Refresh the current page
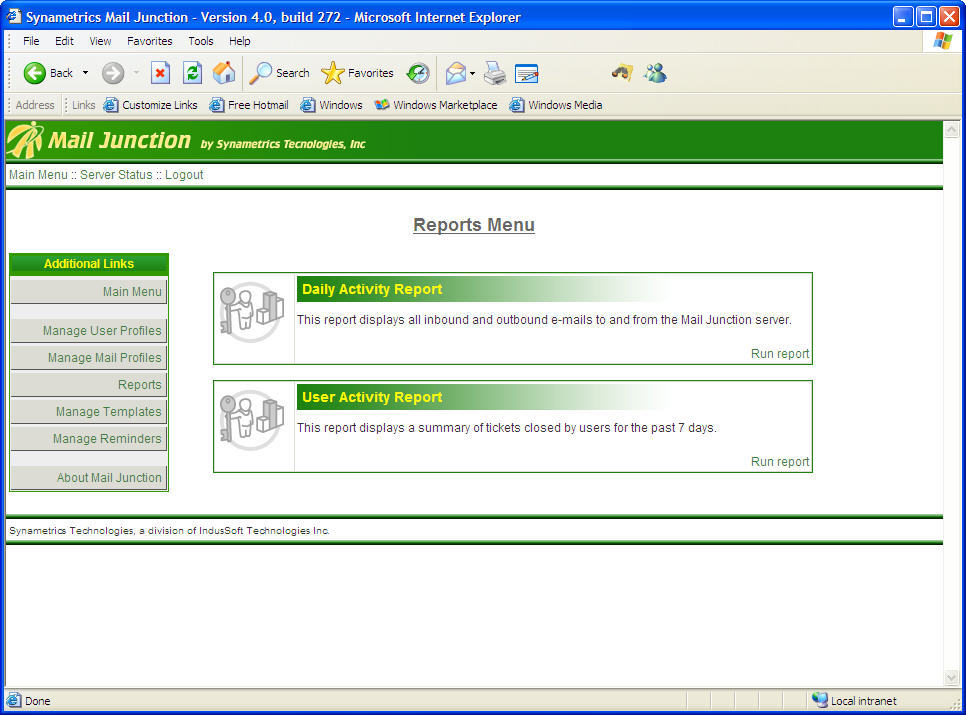 coord(192,72)
